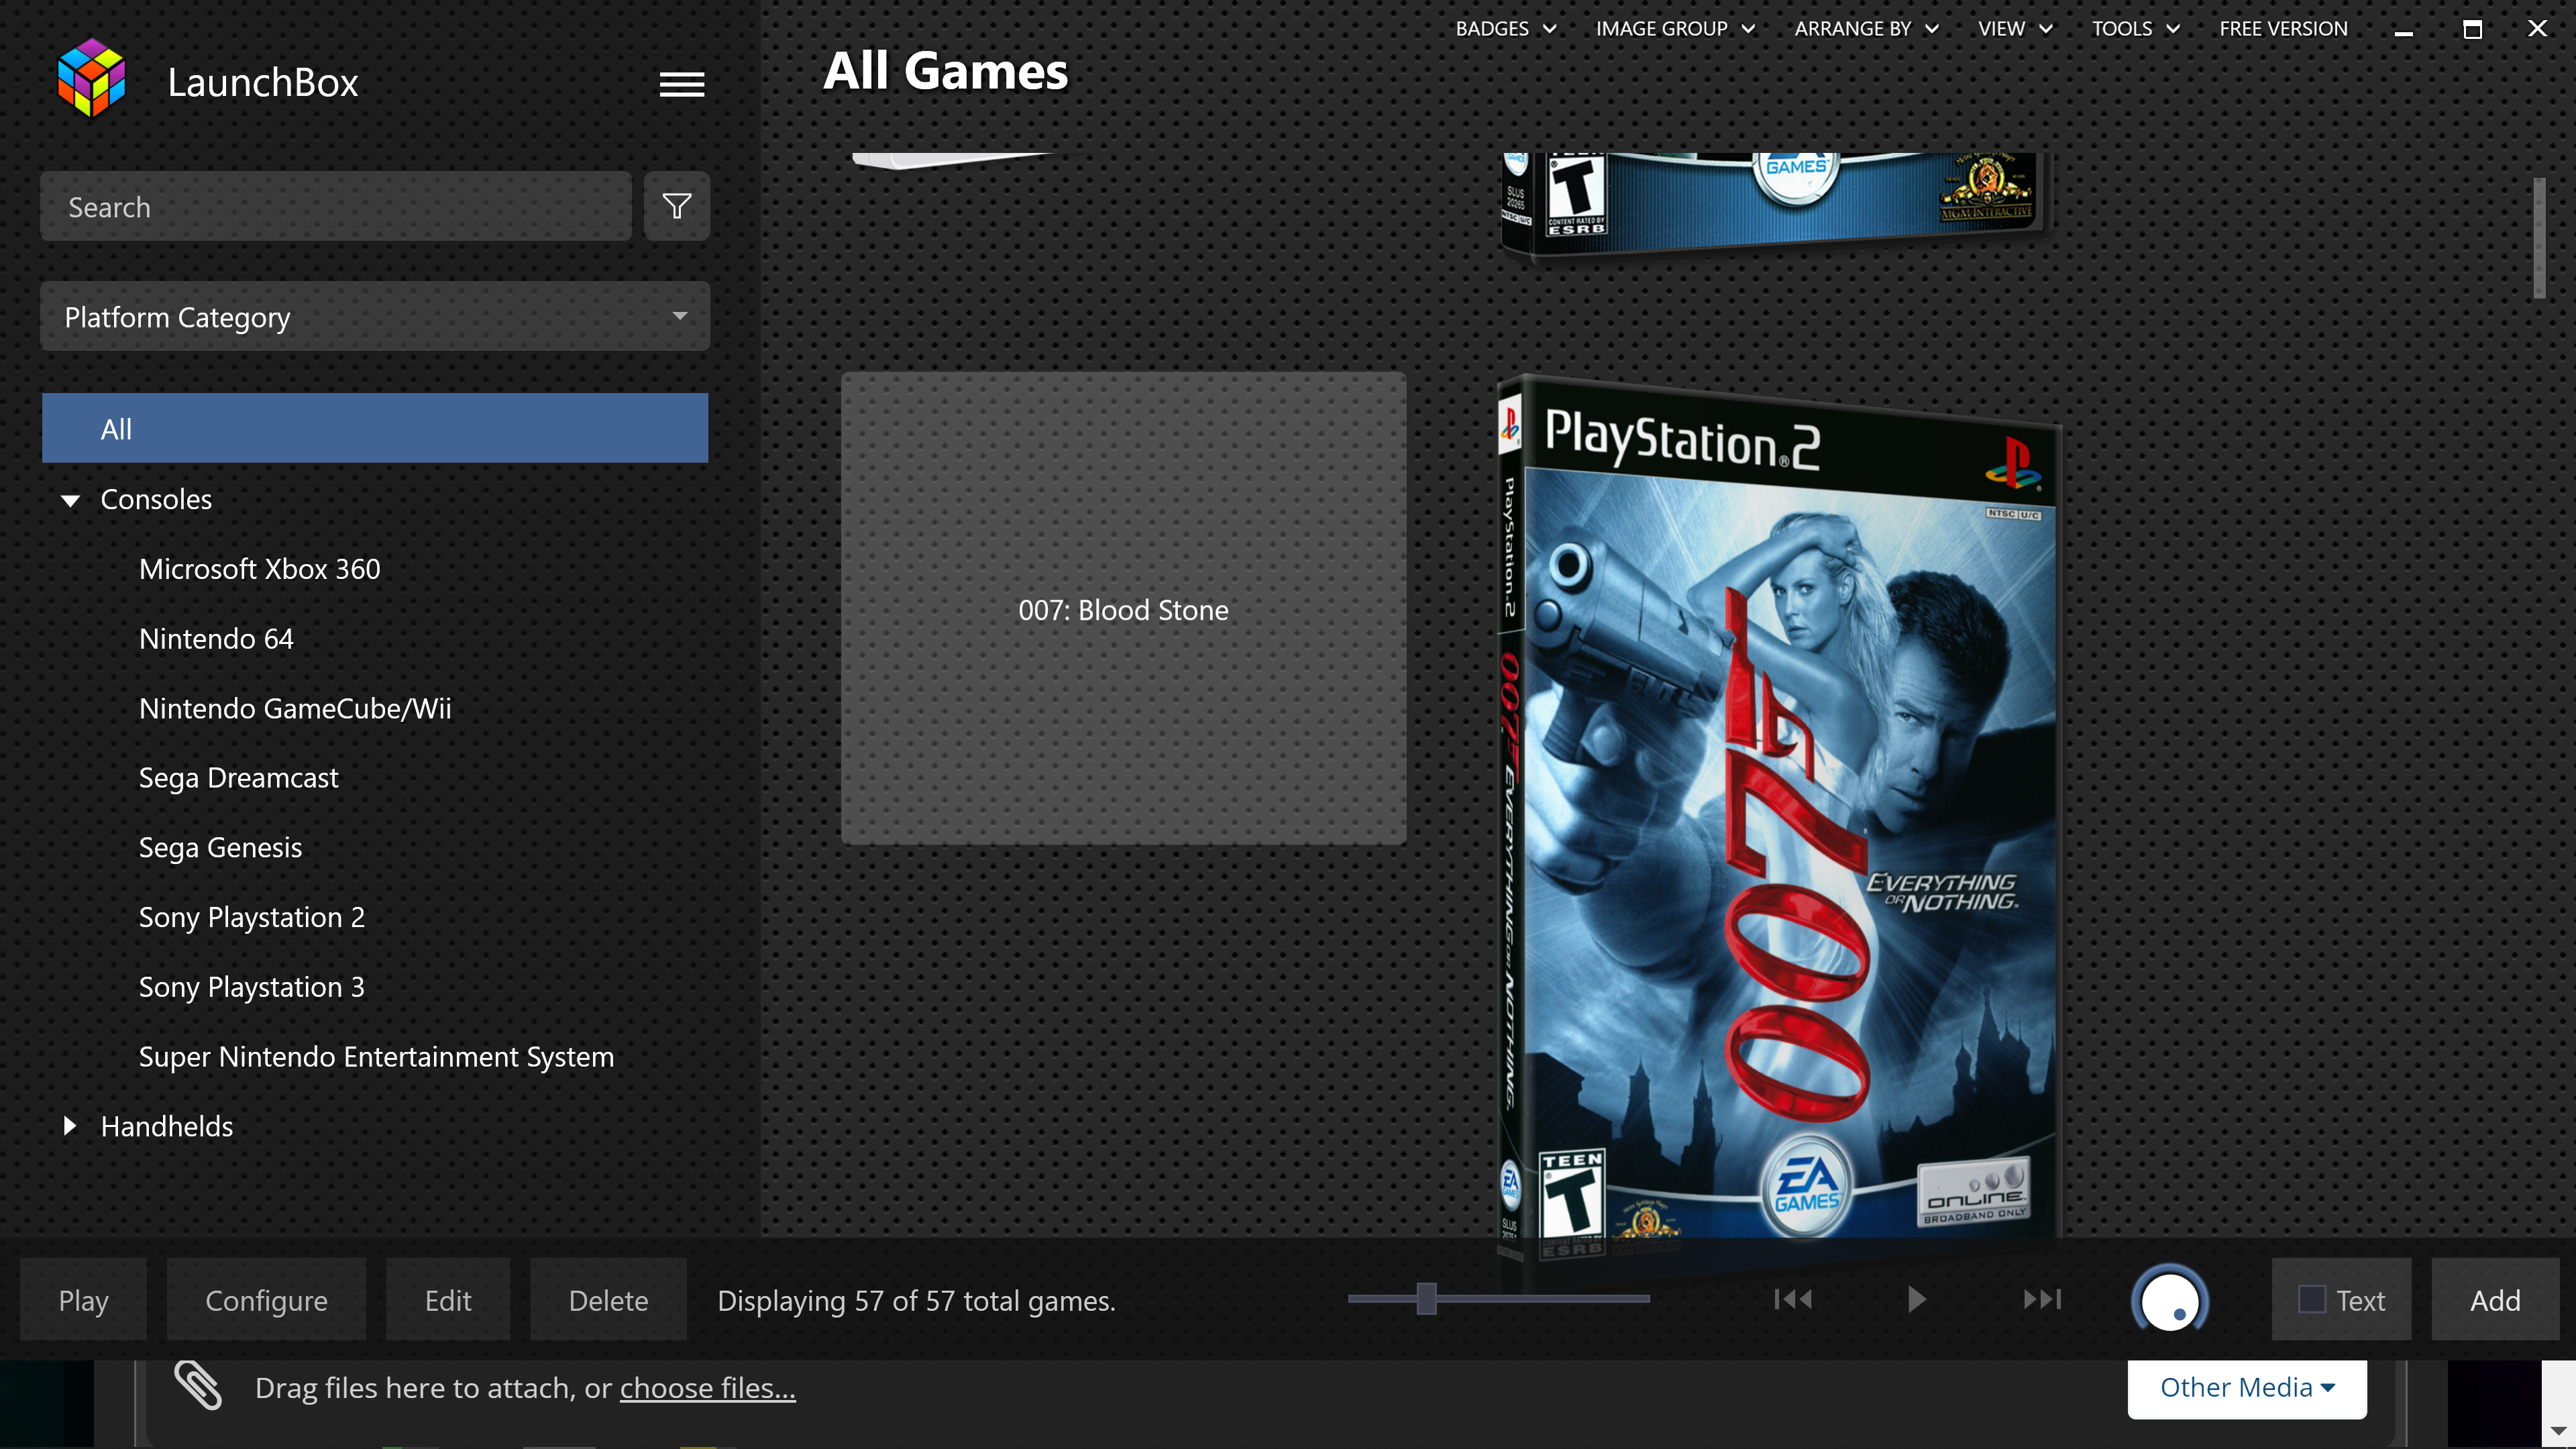This screenshot has width=2576, height=1449.
Task: Click the circular volume knob
Action: click(x=2170, y=1300)
